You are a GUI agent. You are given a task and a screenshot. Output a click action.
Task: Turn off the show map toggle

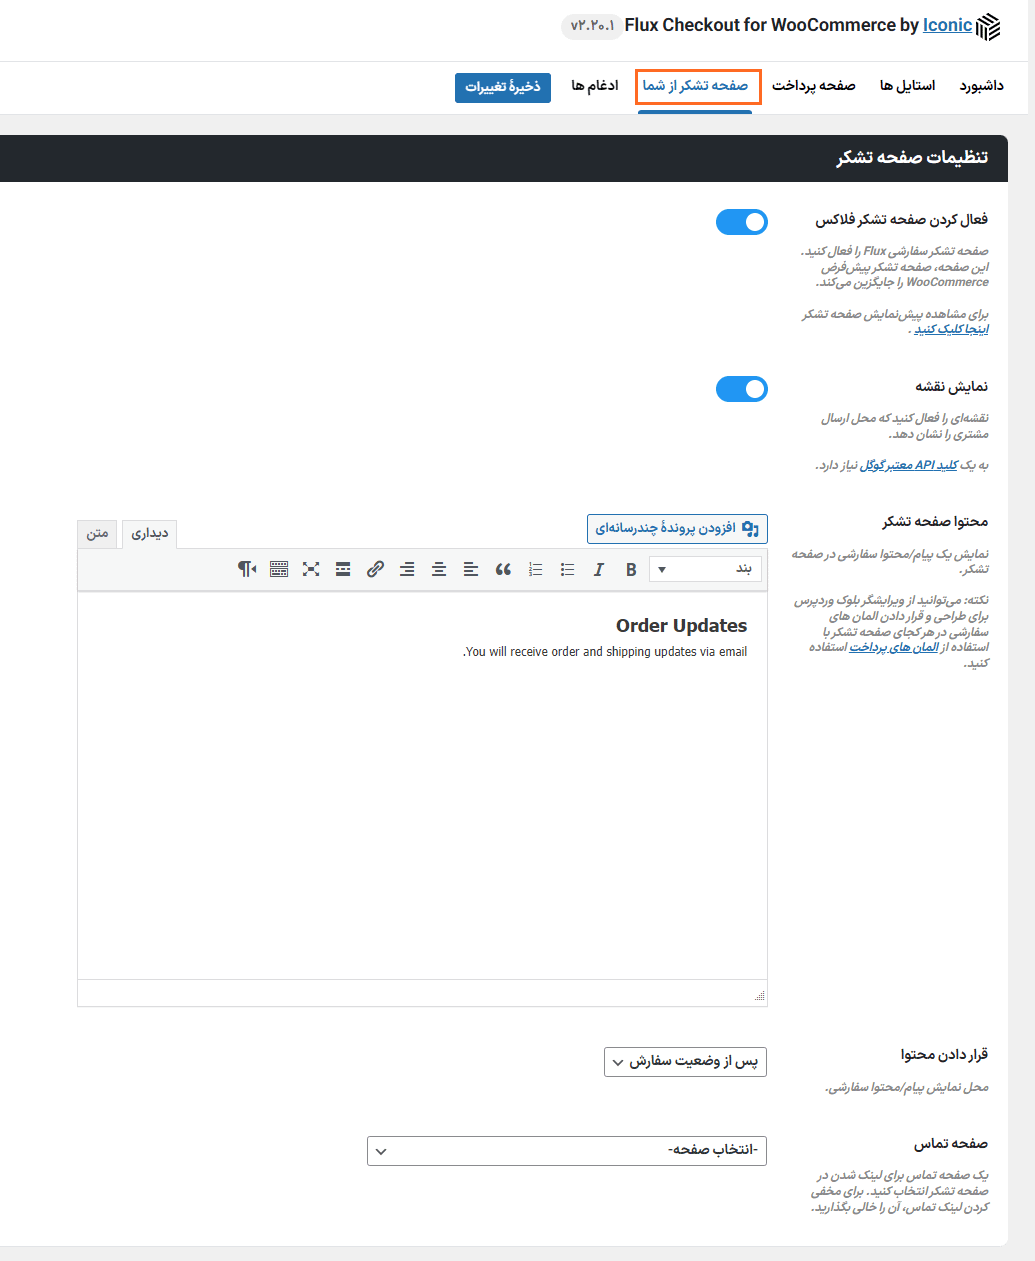(x=741, y=389)
